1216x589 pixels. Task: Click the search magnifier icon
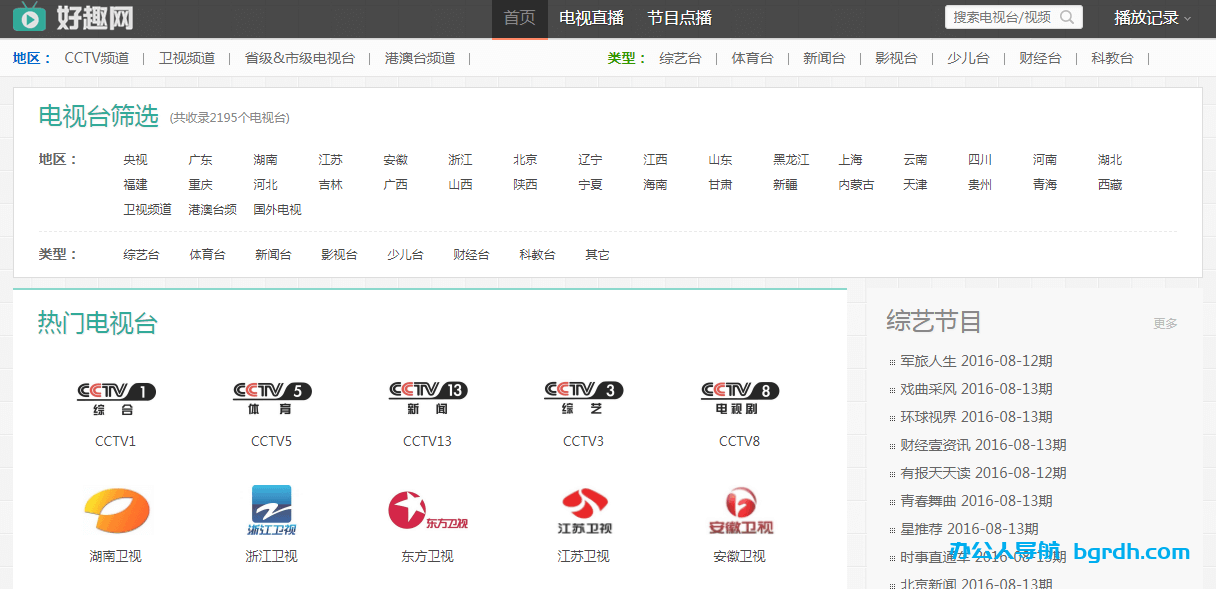pyautogui.click(x=1067, y=17)
